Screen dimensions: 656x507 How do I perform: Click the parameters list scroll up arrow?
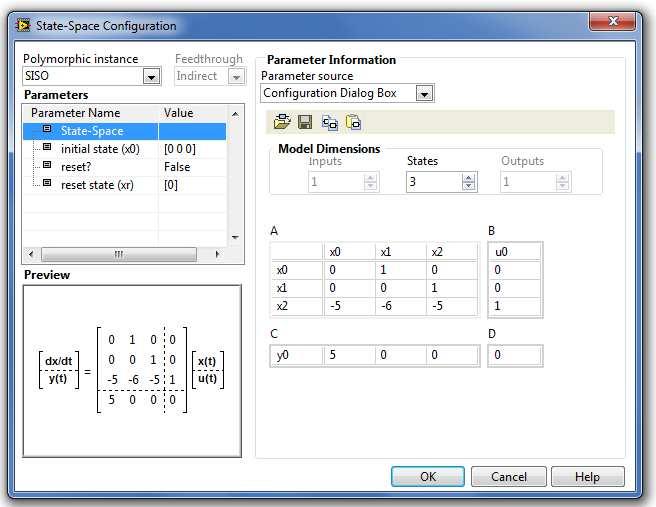236,114
